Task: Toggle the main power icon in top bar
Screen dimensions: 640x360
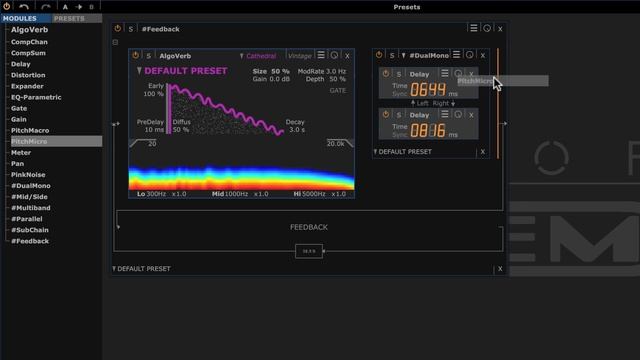Action: pos(7,7)
